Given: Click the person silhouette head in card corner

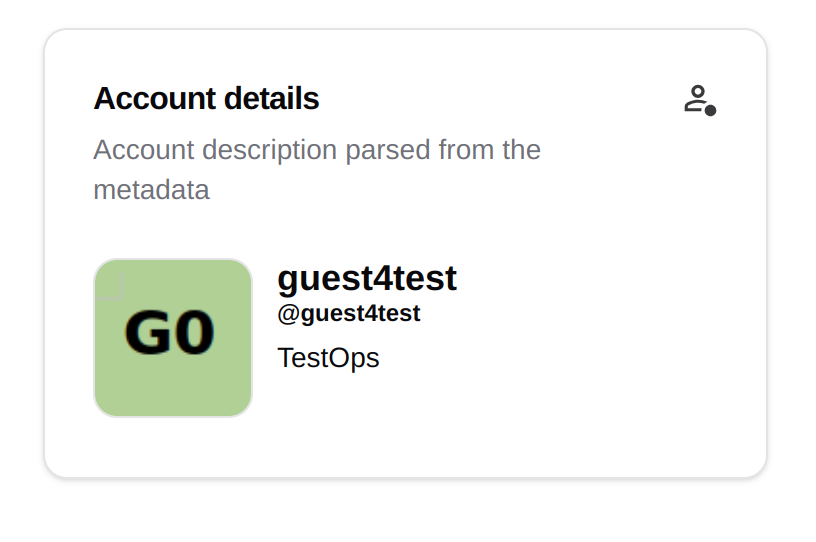Looking at the screenshot, I should (698, 92).
